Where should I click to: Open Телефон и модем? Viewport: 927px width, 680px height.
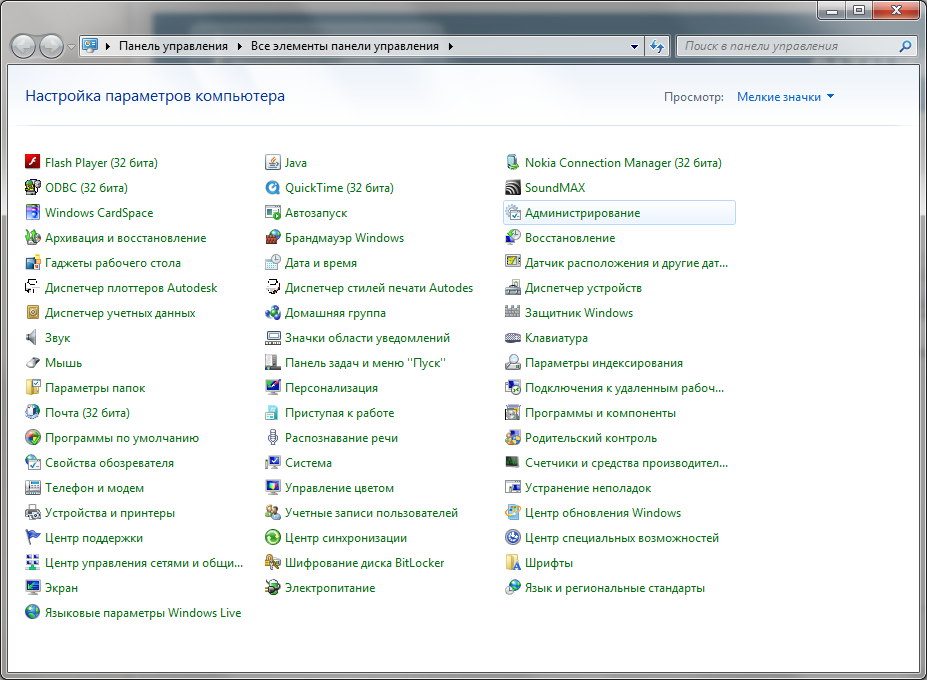[x=95, y=488]
